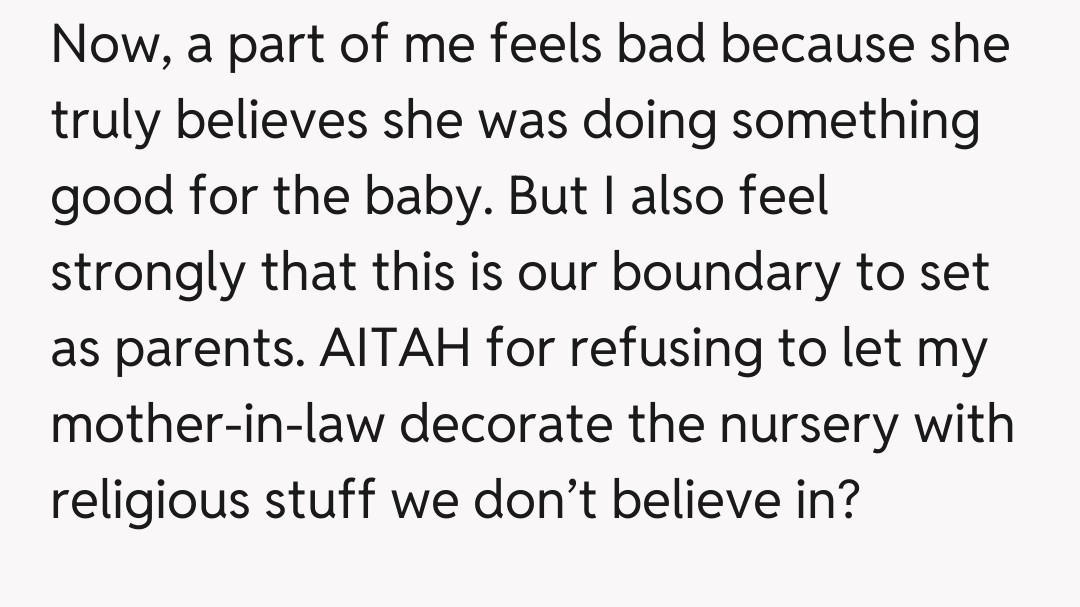Click the word "because" in the first line
Screen dimensions: 1080x607
pyautogui.click(x=790, y=46)
